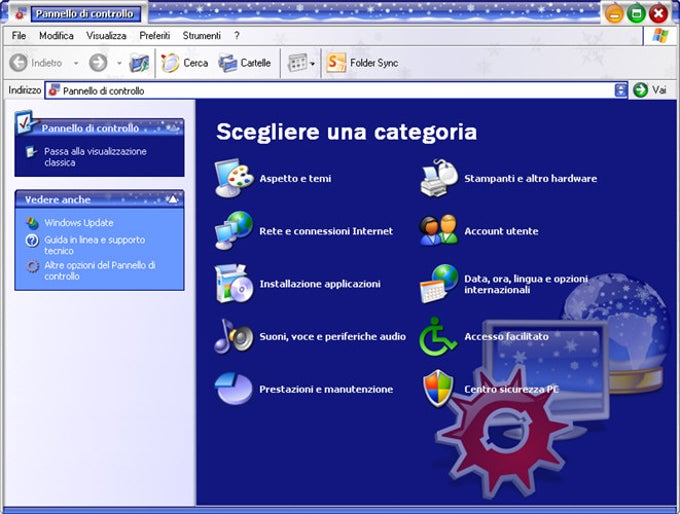The width and height of the screenshot is (680, 514).
Task: Click the Suoni, voce e periferiche audio text
Action: [x=333, y=337]
